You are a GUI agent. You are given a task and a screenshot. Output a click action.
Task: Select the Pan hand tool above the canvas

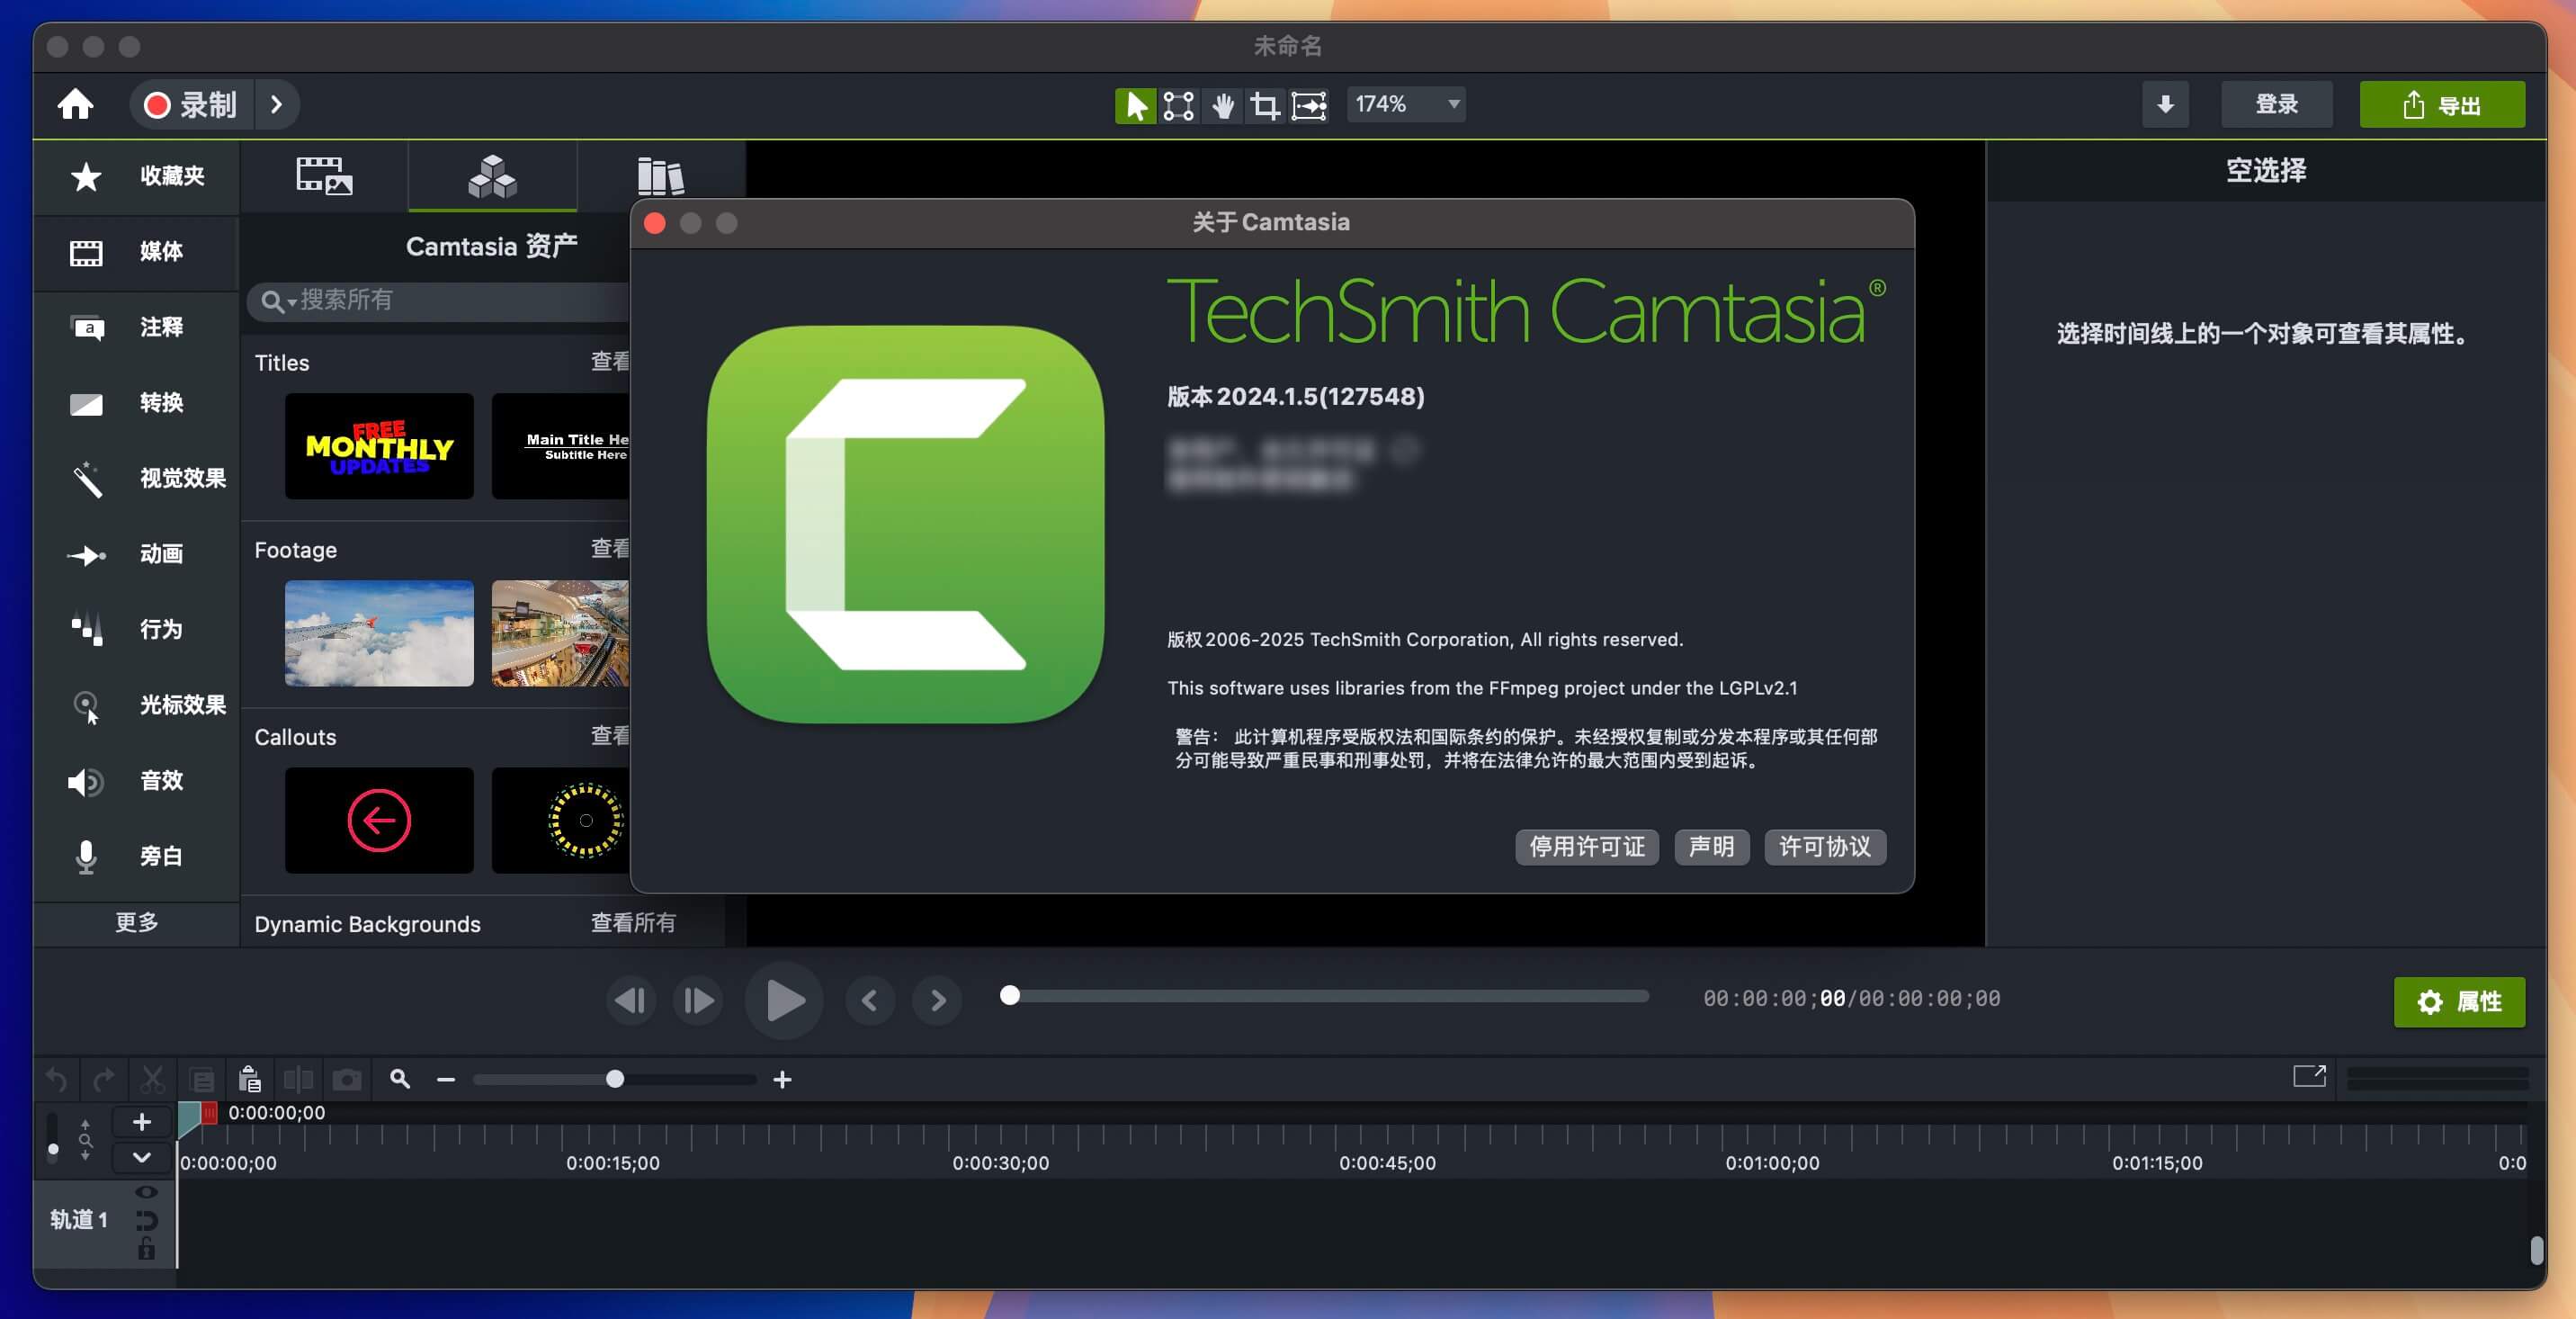[1222, 105]
